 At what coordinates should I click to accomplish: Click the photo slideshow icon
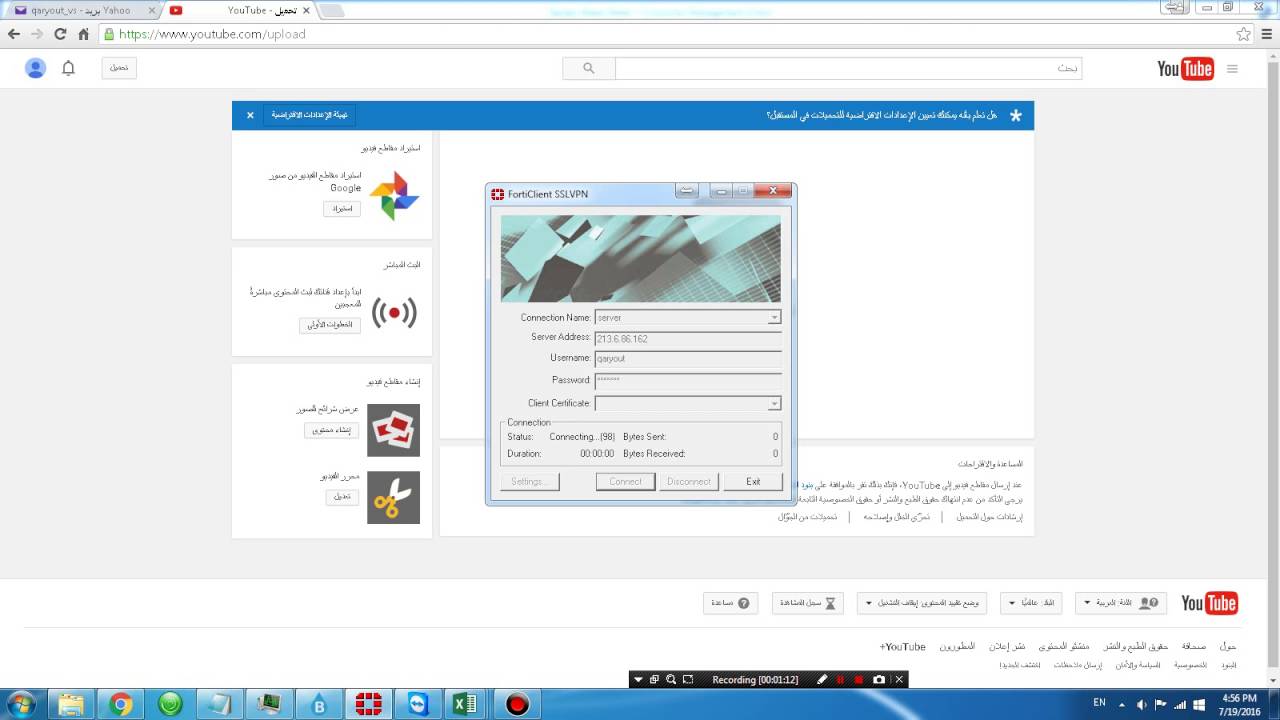pyautogui.click(x=394, y=430)
